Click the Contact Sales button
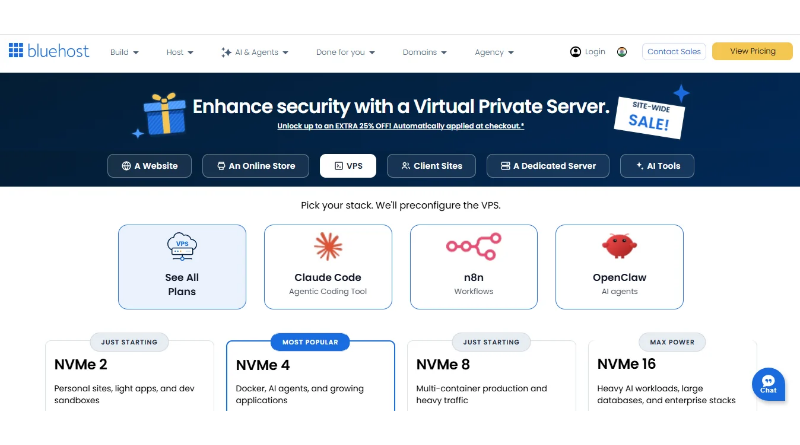 pos(673,52)
